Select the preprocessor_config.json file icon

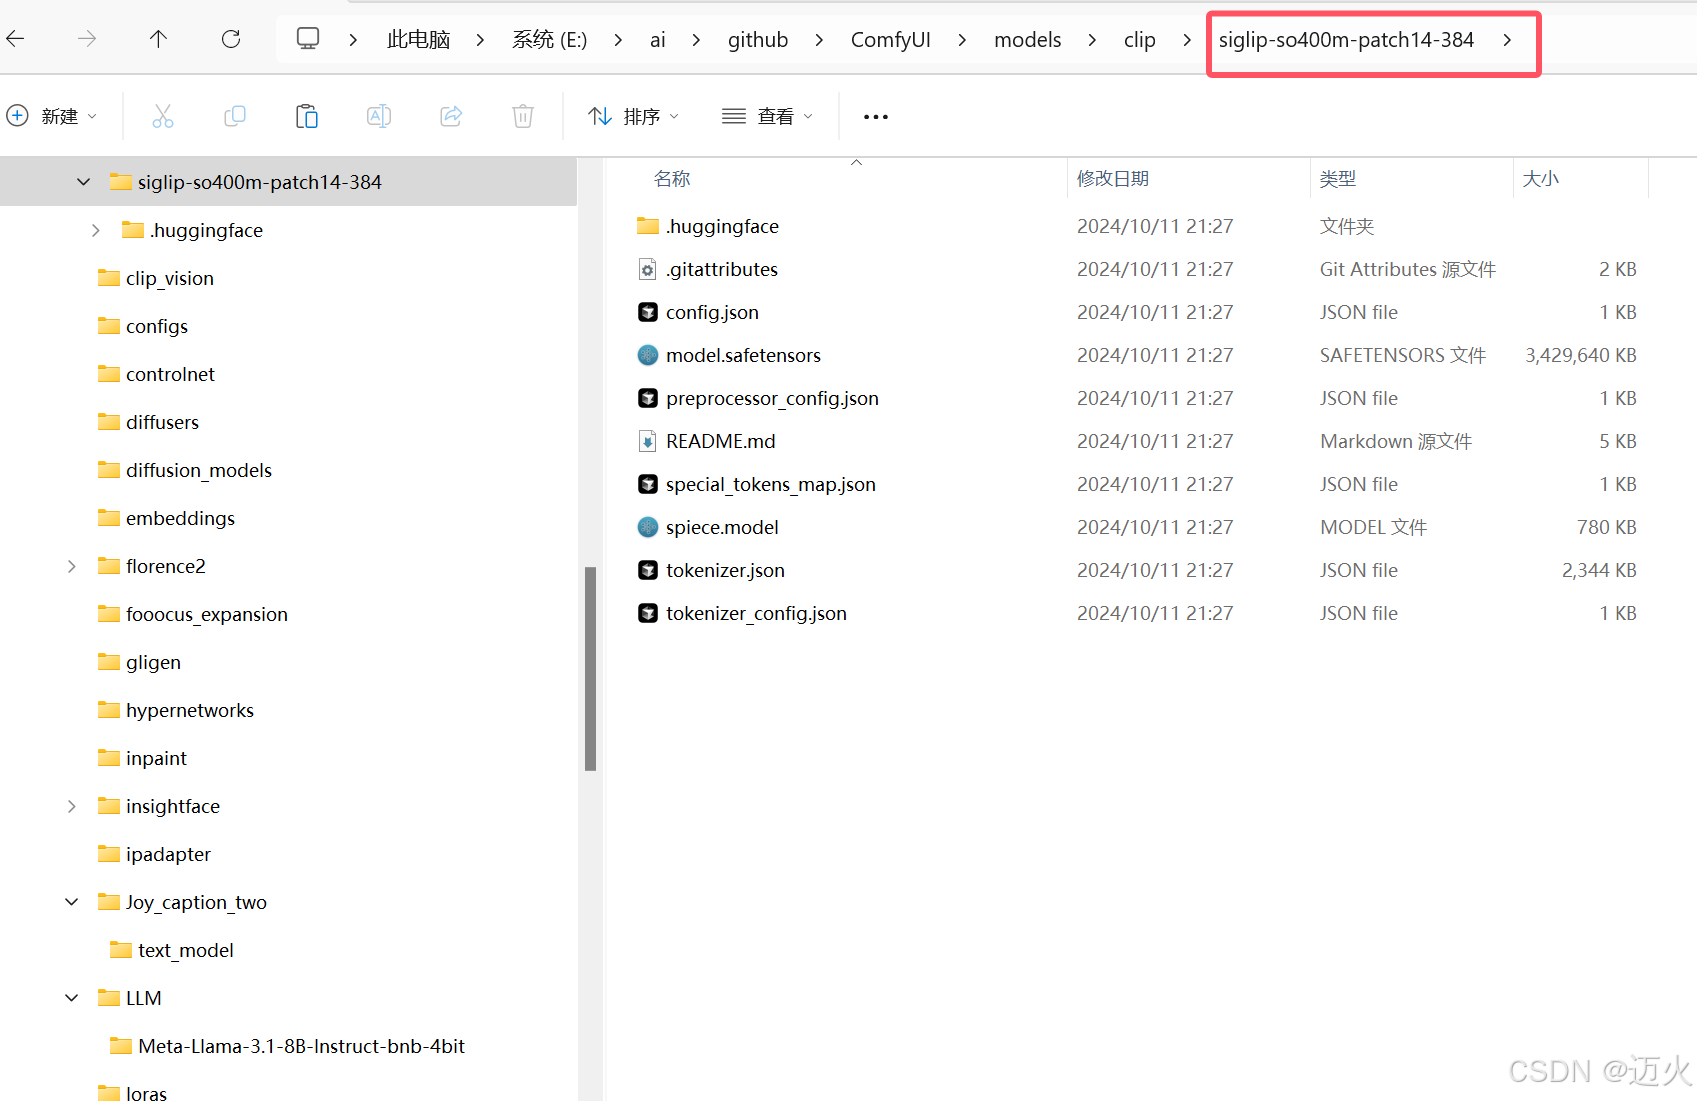648,398
